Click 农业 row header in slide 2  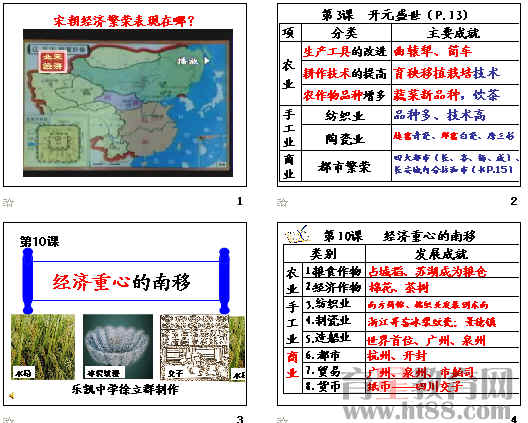(290, 74)
